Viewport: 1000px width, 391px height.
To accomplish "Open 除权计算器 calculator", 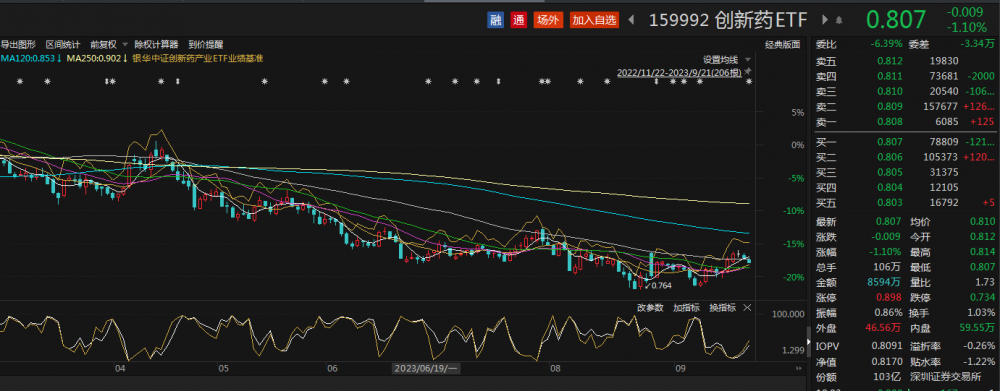I will [156, 45].
